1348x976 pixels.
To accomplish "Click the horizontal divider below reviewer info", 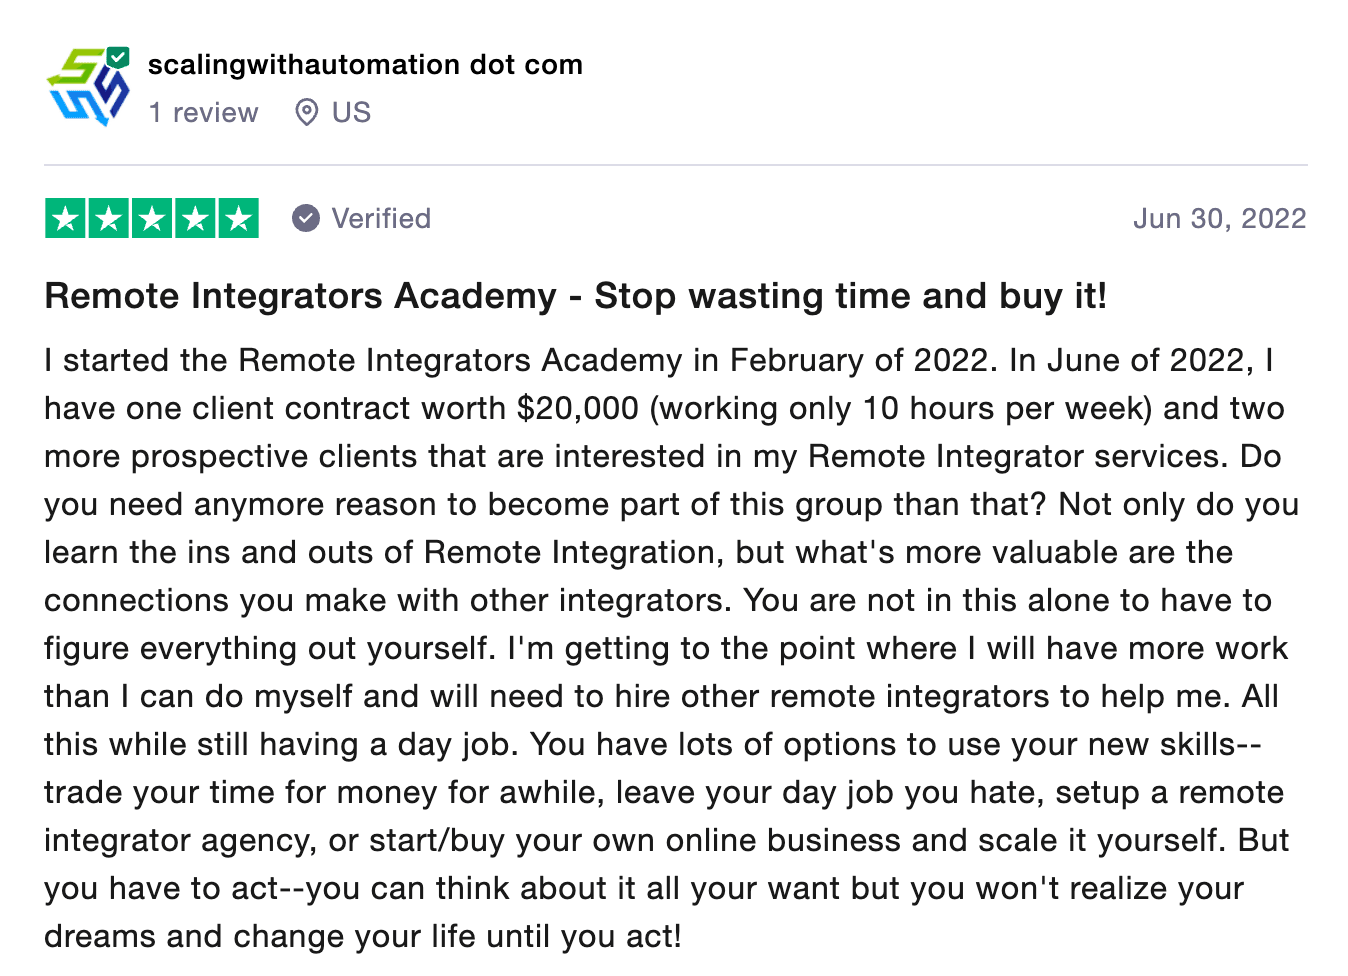I will [675, 165].
